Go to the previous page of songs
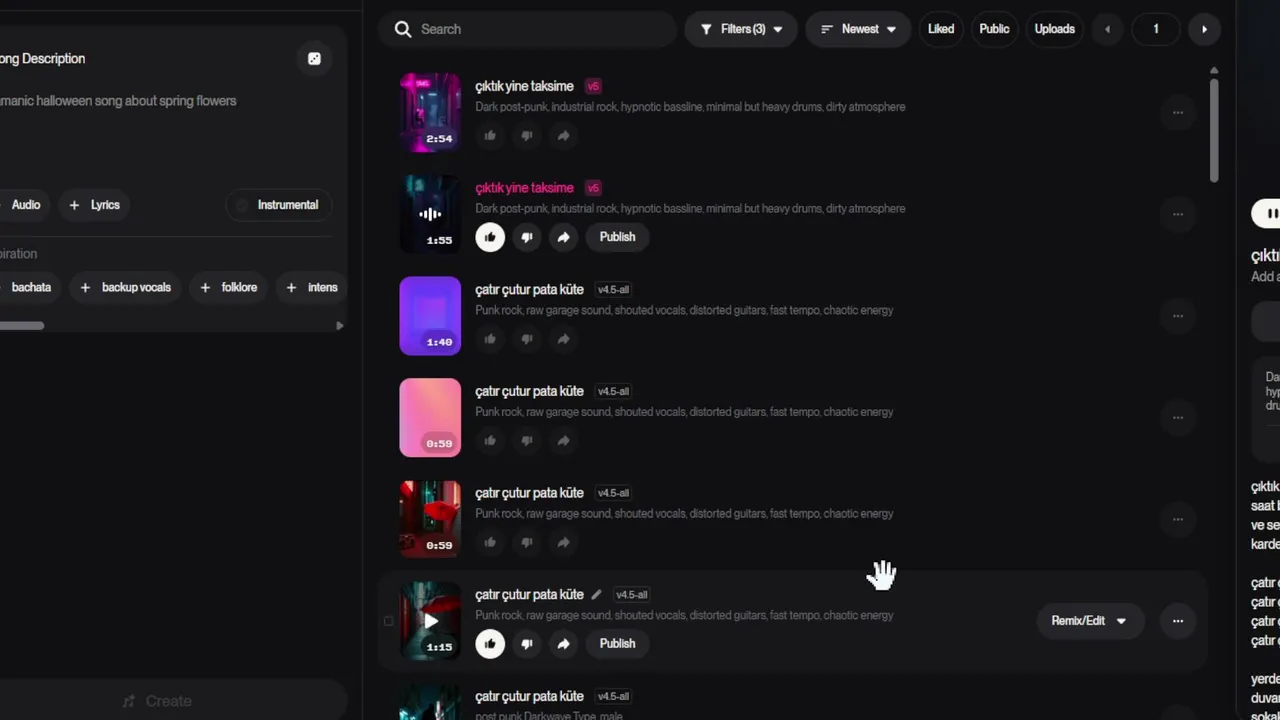This screenshot has height=720, width=1280. 1107,29
